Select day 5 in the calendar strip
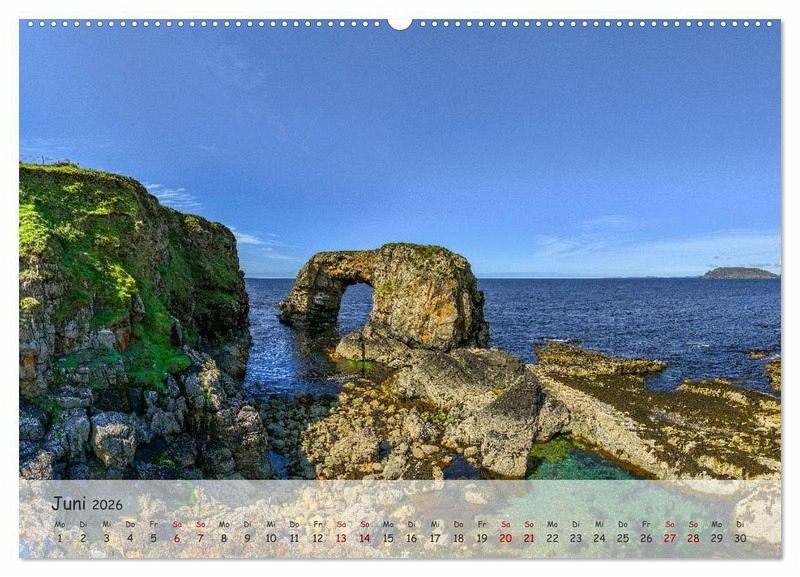This screenshot has width=800, height=577. (154, 538)
